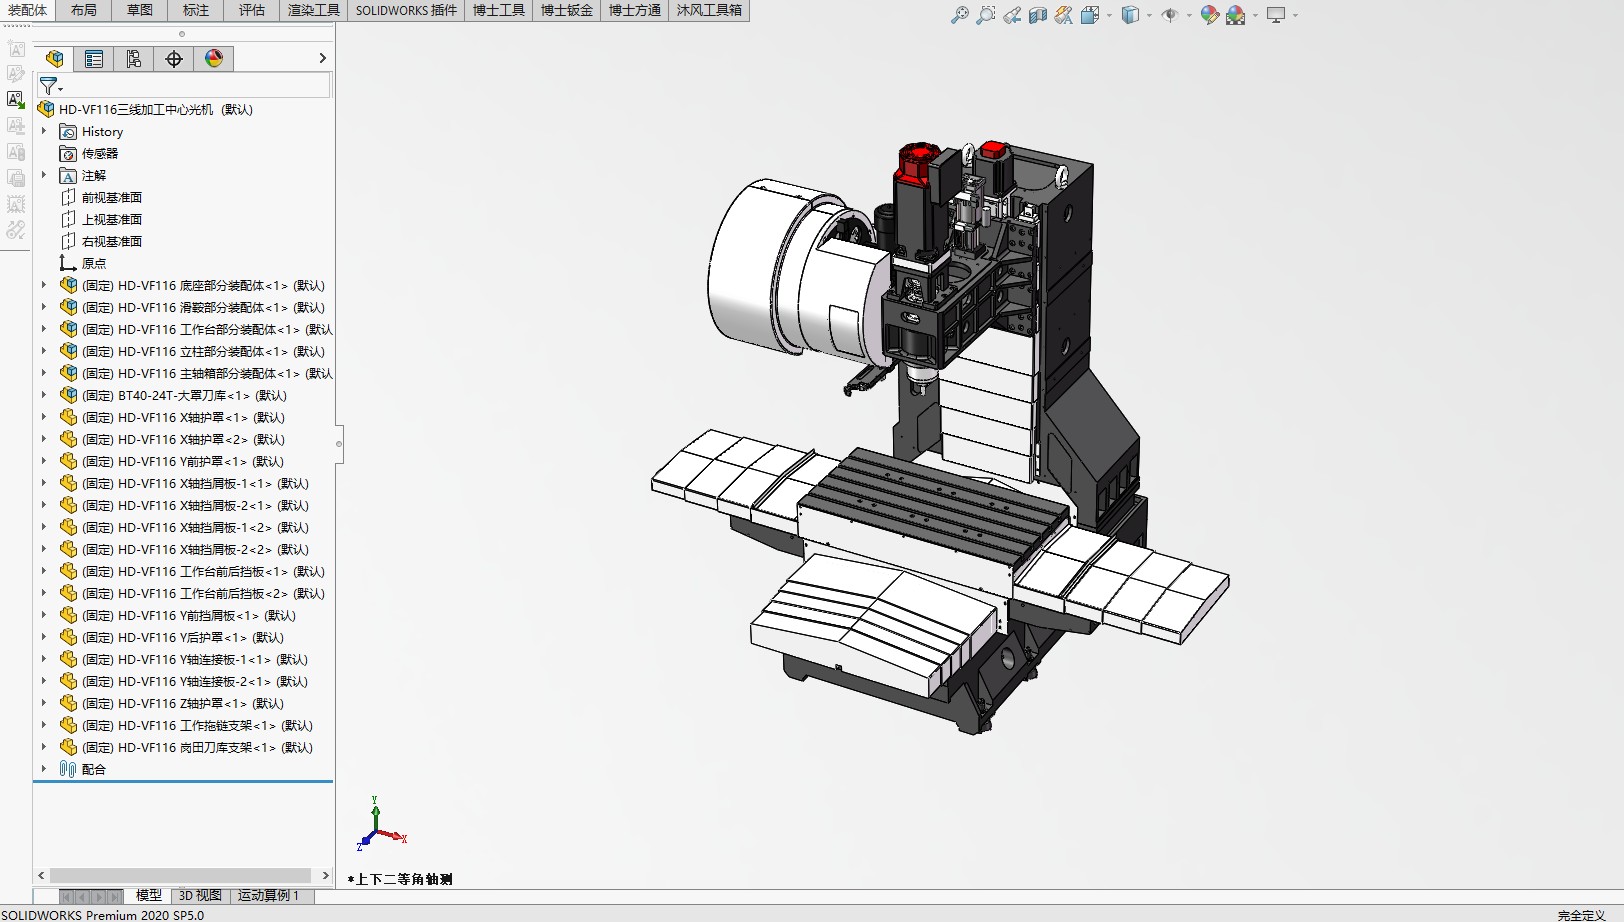Expand the 注解 folder
Screen dimensions: 1624x922
43,175
